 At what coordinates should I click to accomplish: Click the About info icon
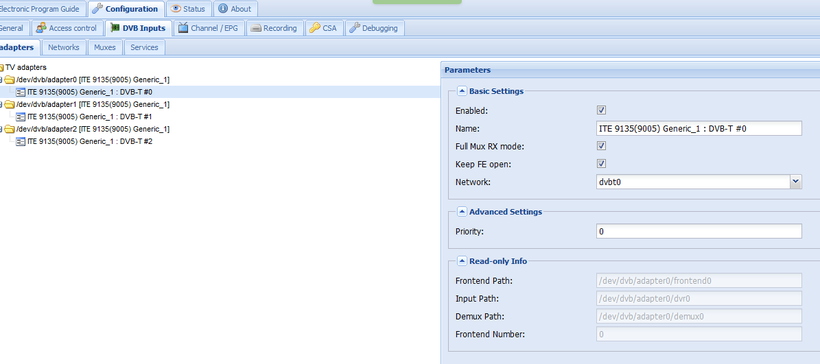click(x=223, y=9)
